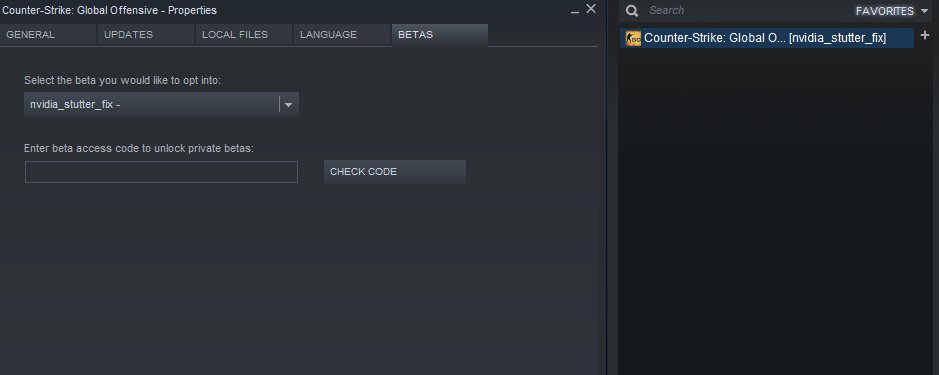
Task: Click the beta access code input field
Action: (x=161, y=172)
